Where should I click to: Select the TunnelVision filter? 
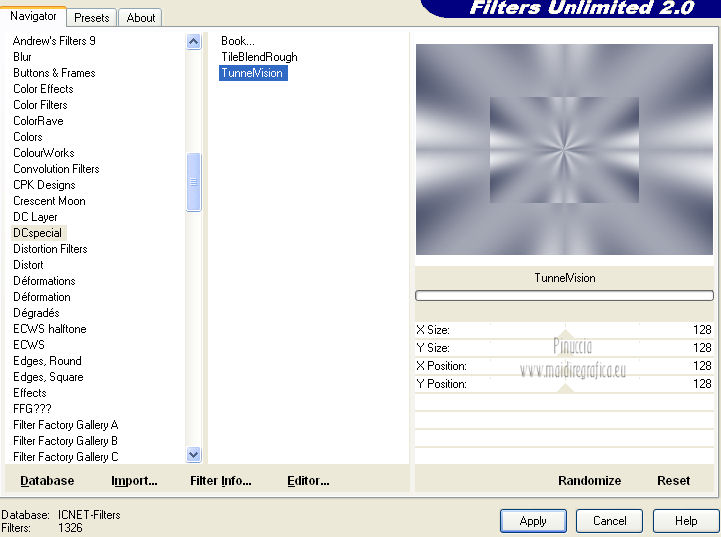click(x=253, y=73)
